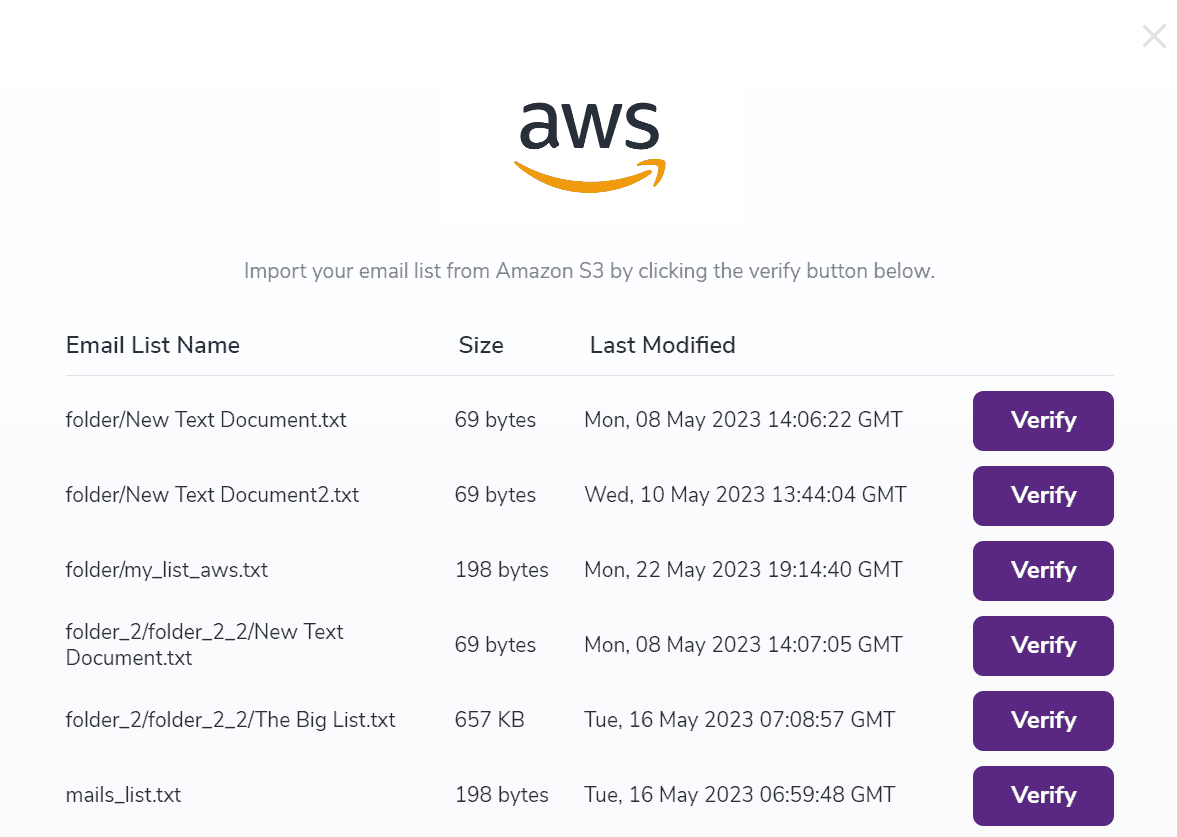Verify the folder_2/folder_2_2/New Text Document.txt list
Screen dimensions: 1177x837
[x=1042, y=645]
